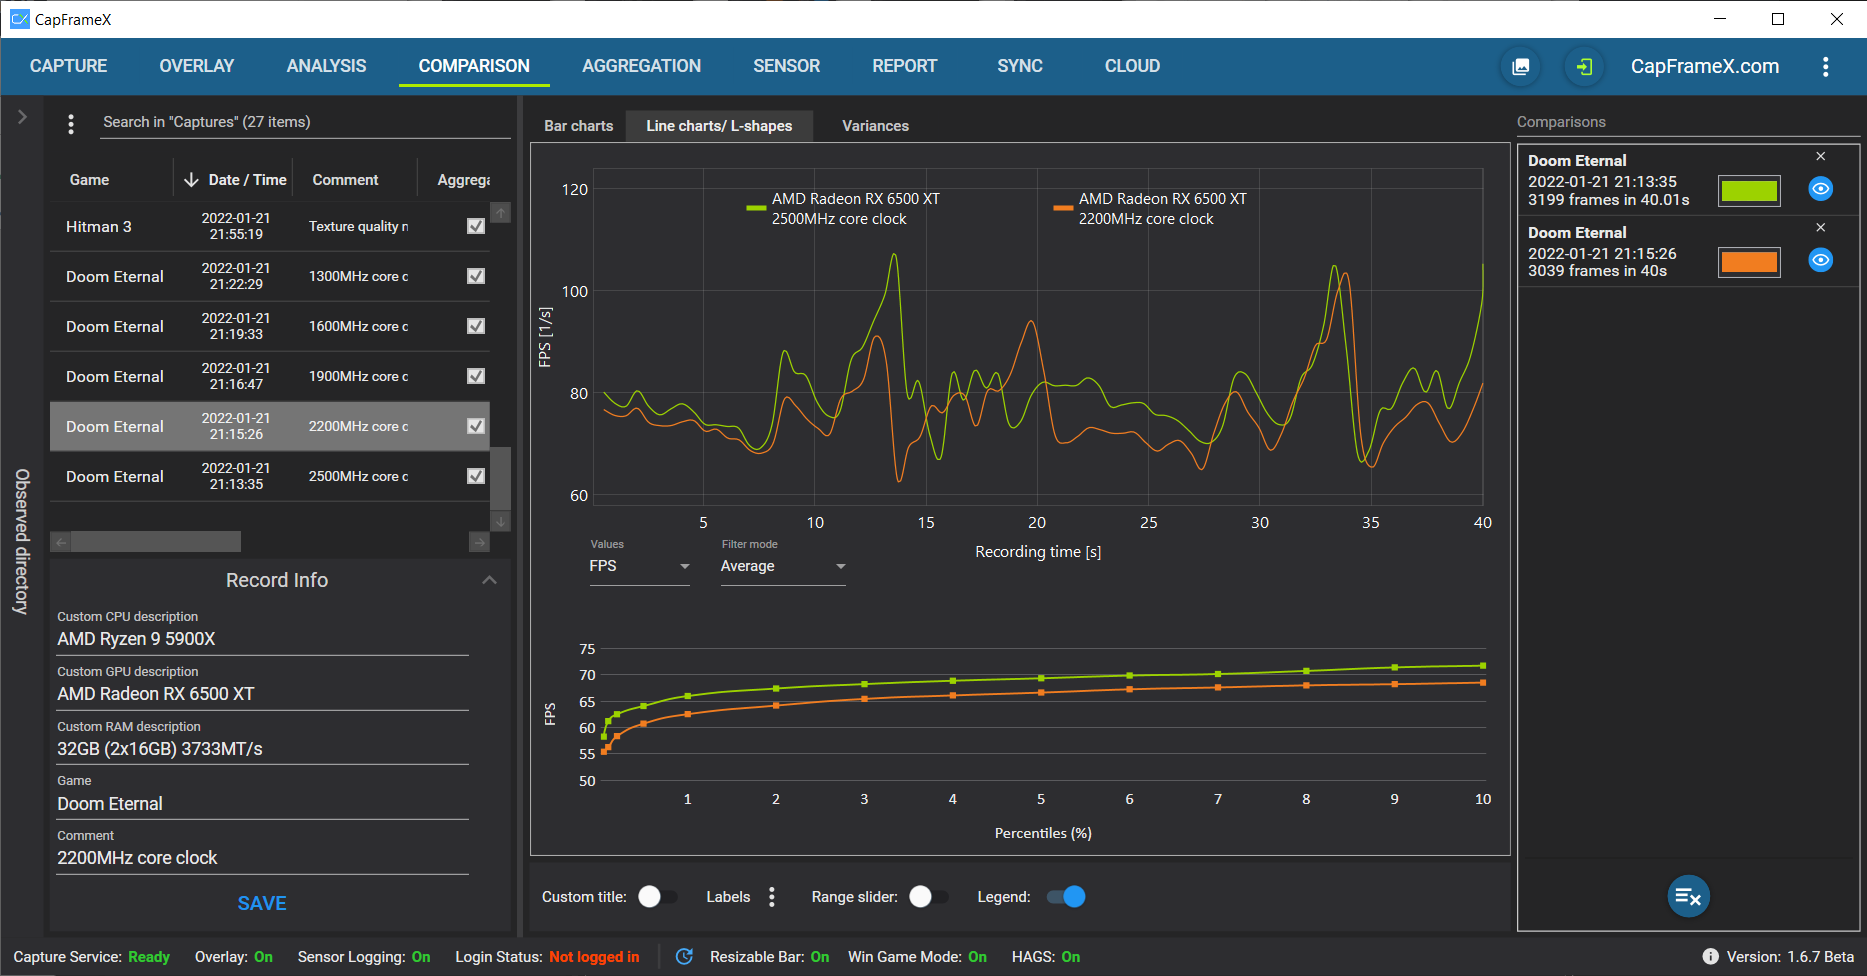Image resolution: width=1867 pixels, height=976 pixels.
Task: Click the version info icon in status bar
Action: [x=1710, y=957]
